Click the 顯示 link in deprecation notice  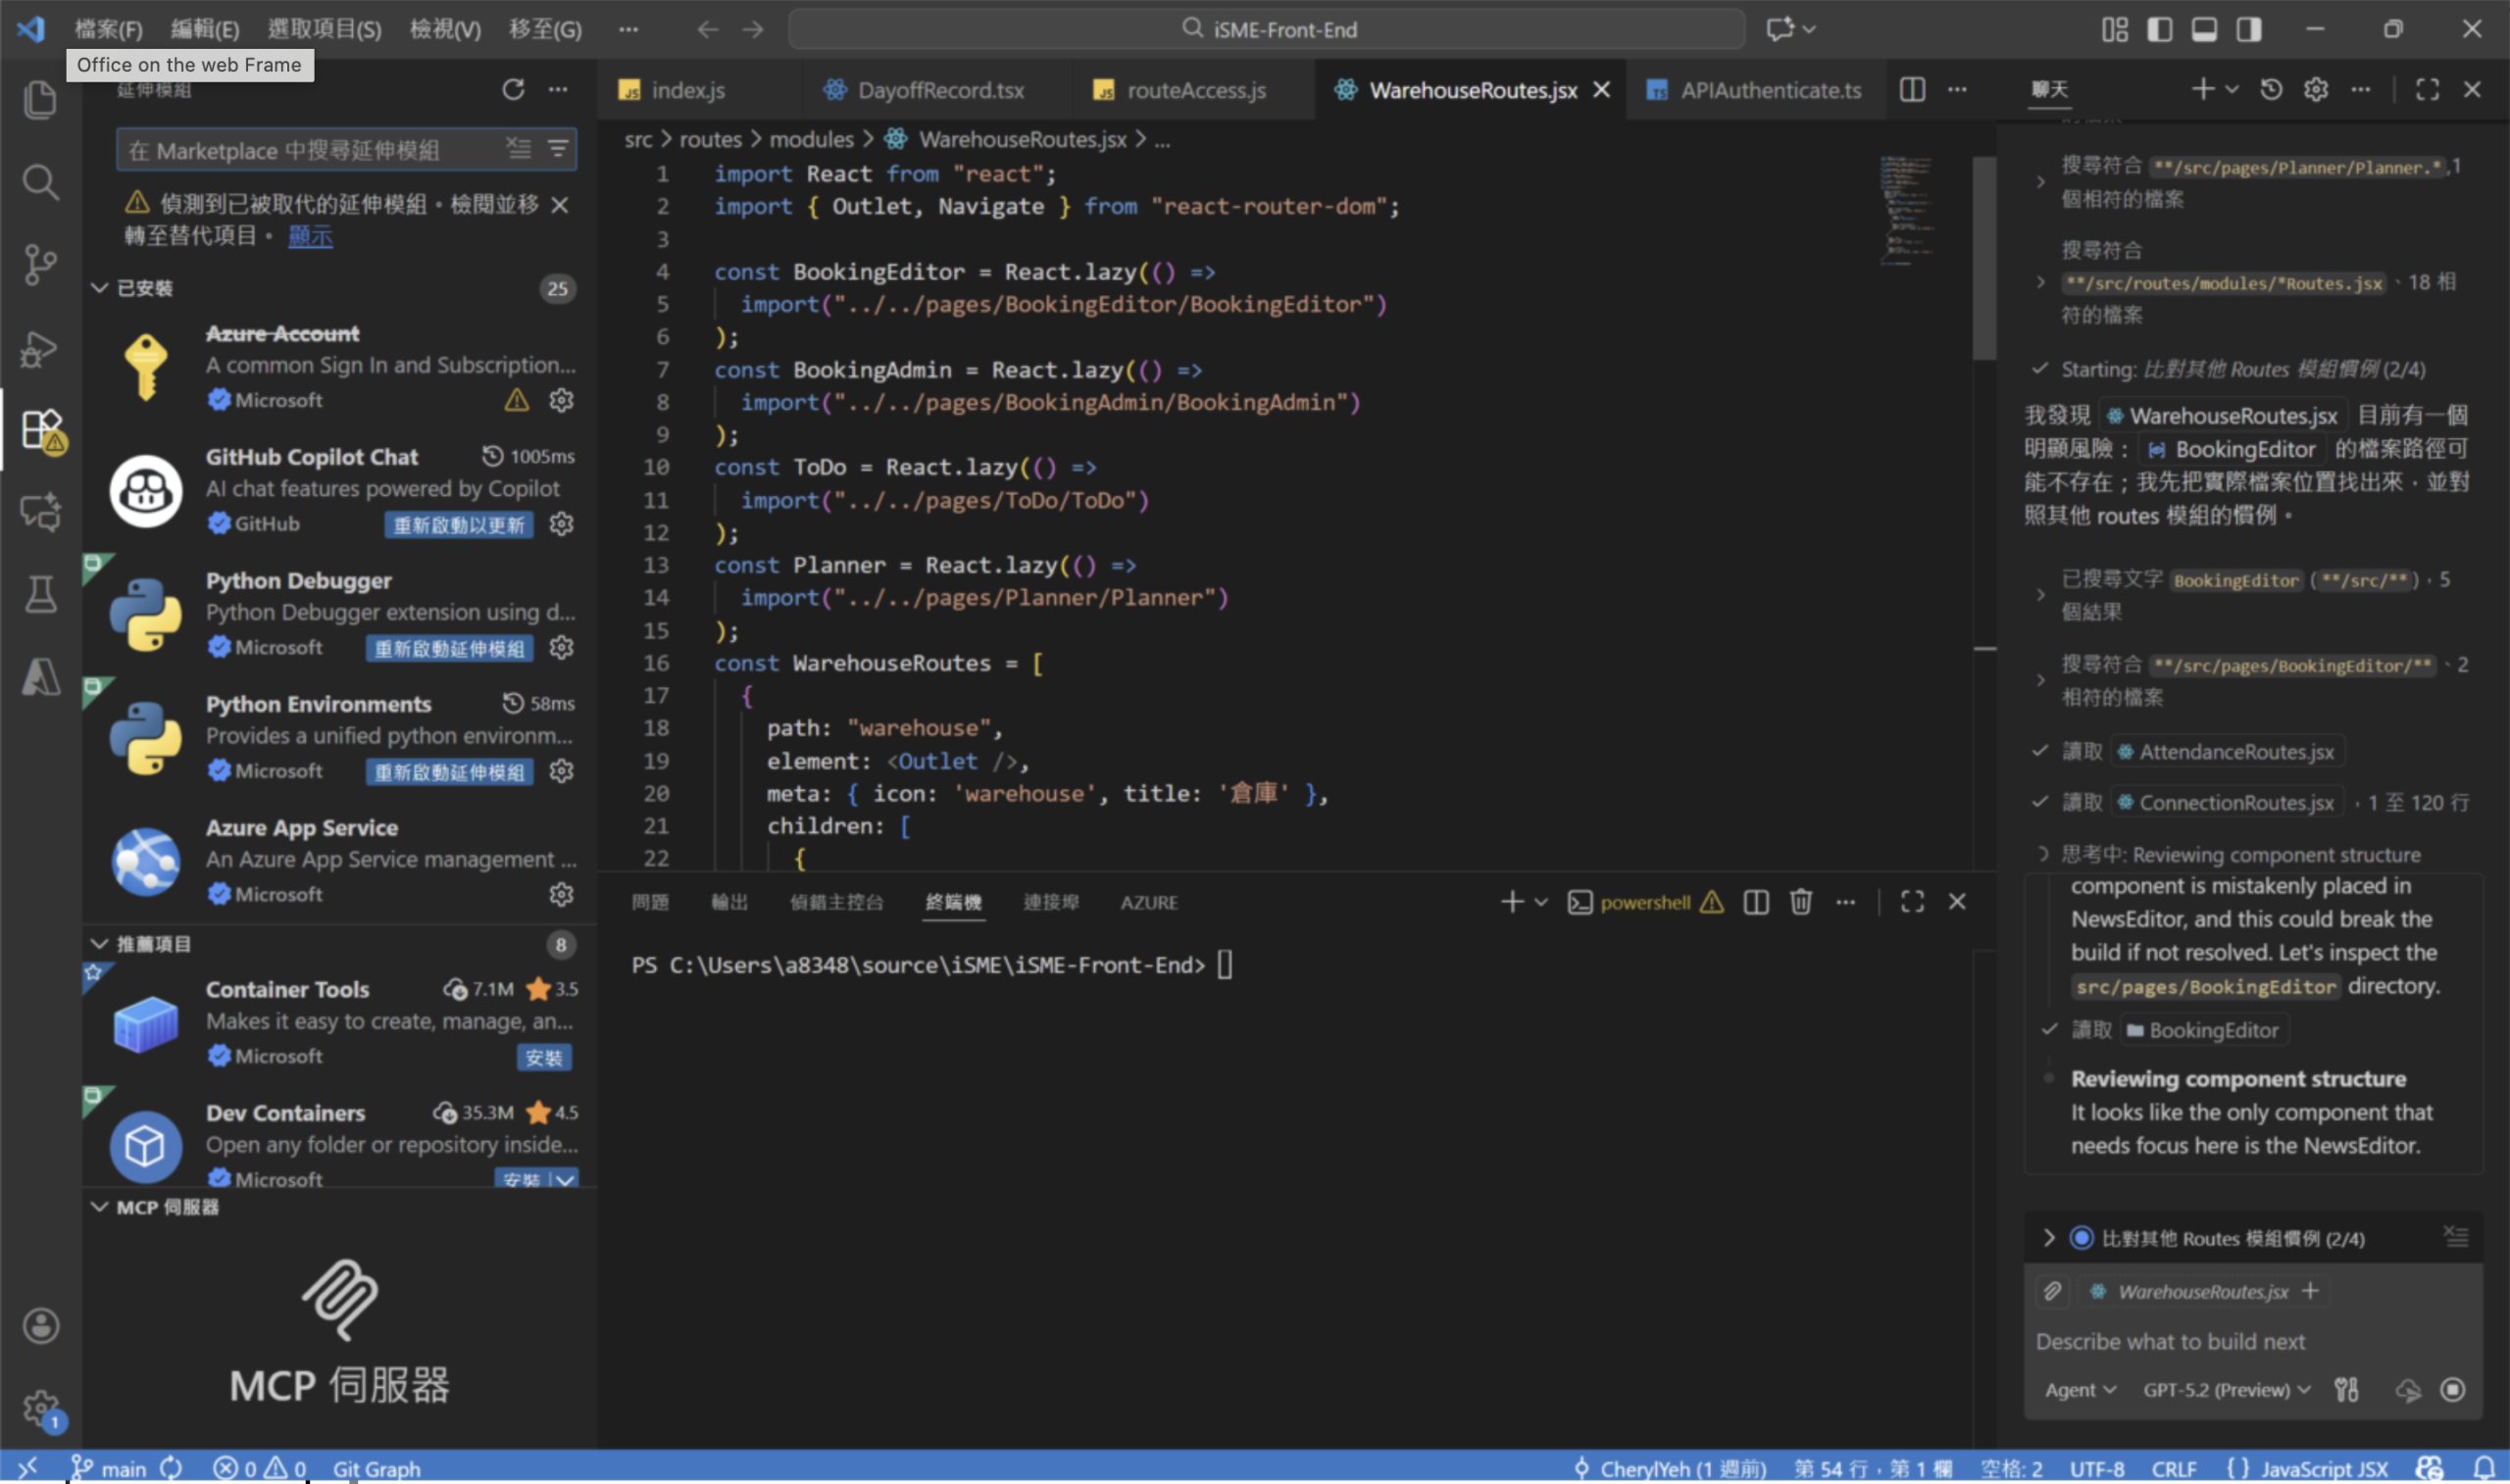click(x=310, y=236)
